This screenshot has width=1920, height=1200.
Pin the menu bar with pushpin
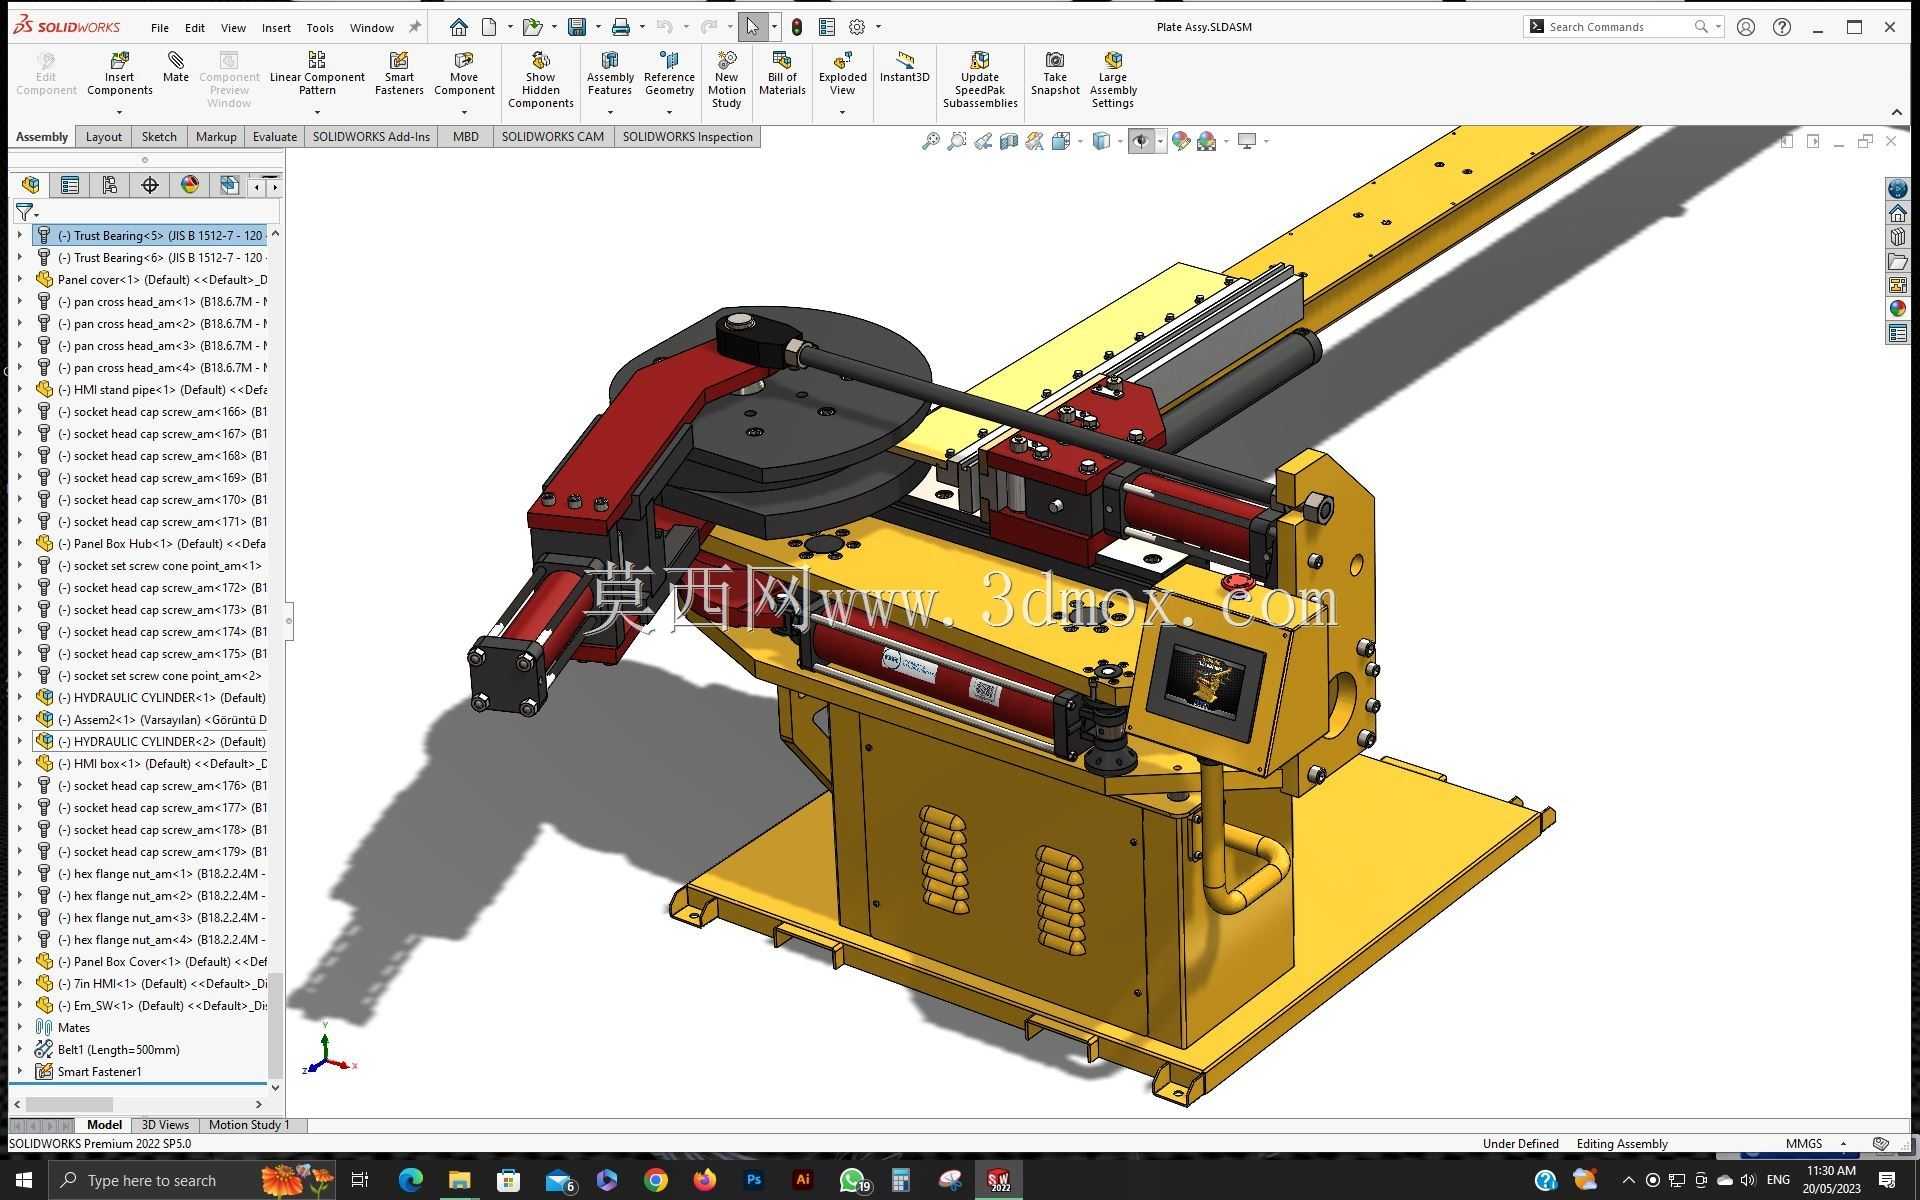click(414, 27)
